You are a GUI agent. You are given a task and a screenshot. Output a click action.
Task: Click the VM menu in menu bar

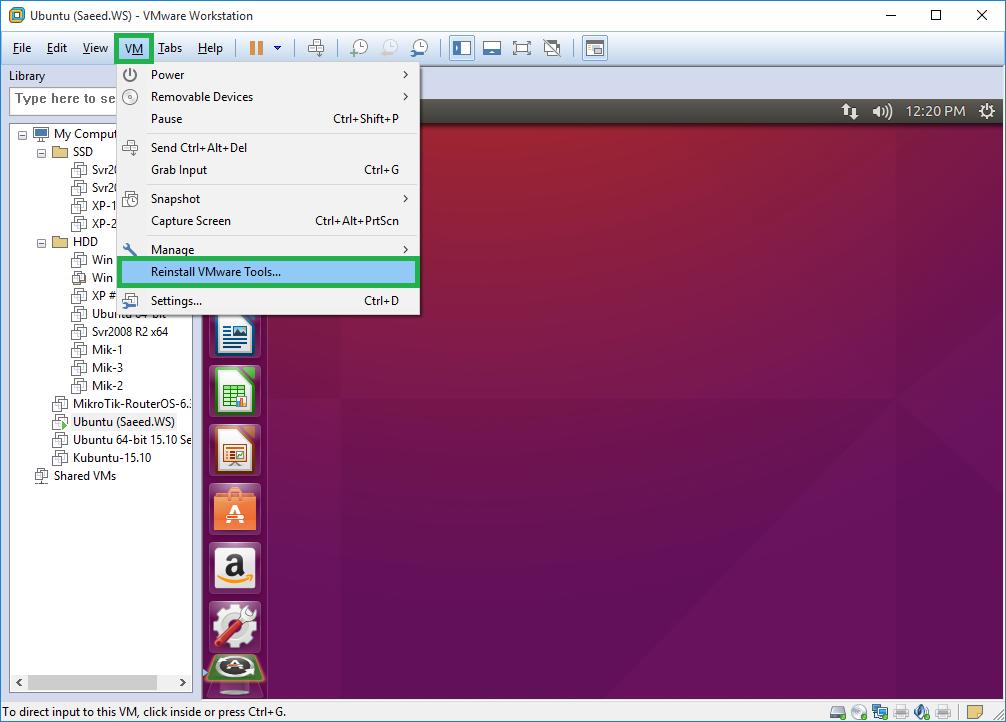[x=133, y=48]
